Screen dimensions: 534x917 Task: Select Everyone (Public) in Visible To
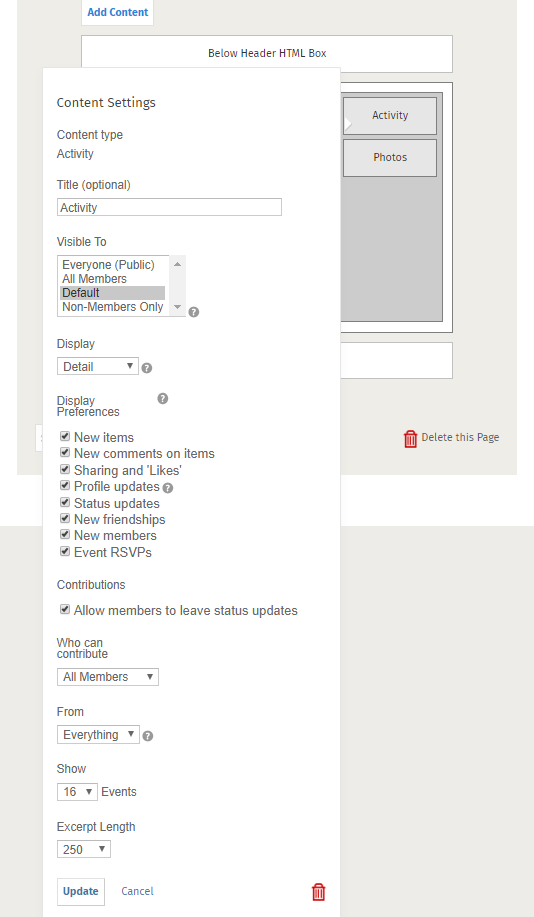click(108, 265)
